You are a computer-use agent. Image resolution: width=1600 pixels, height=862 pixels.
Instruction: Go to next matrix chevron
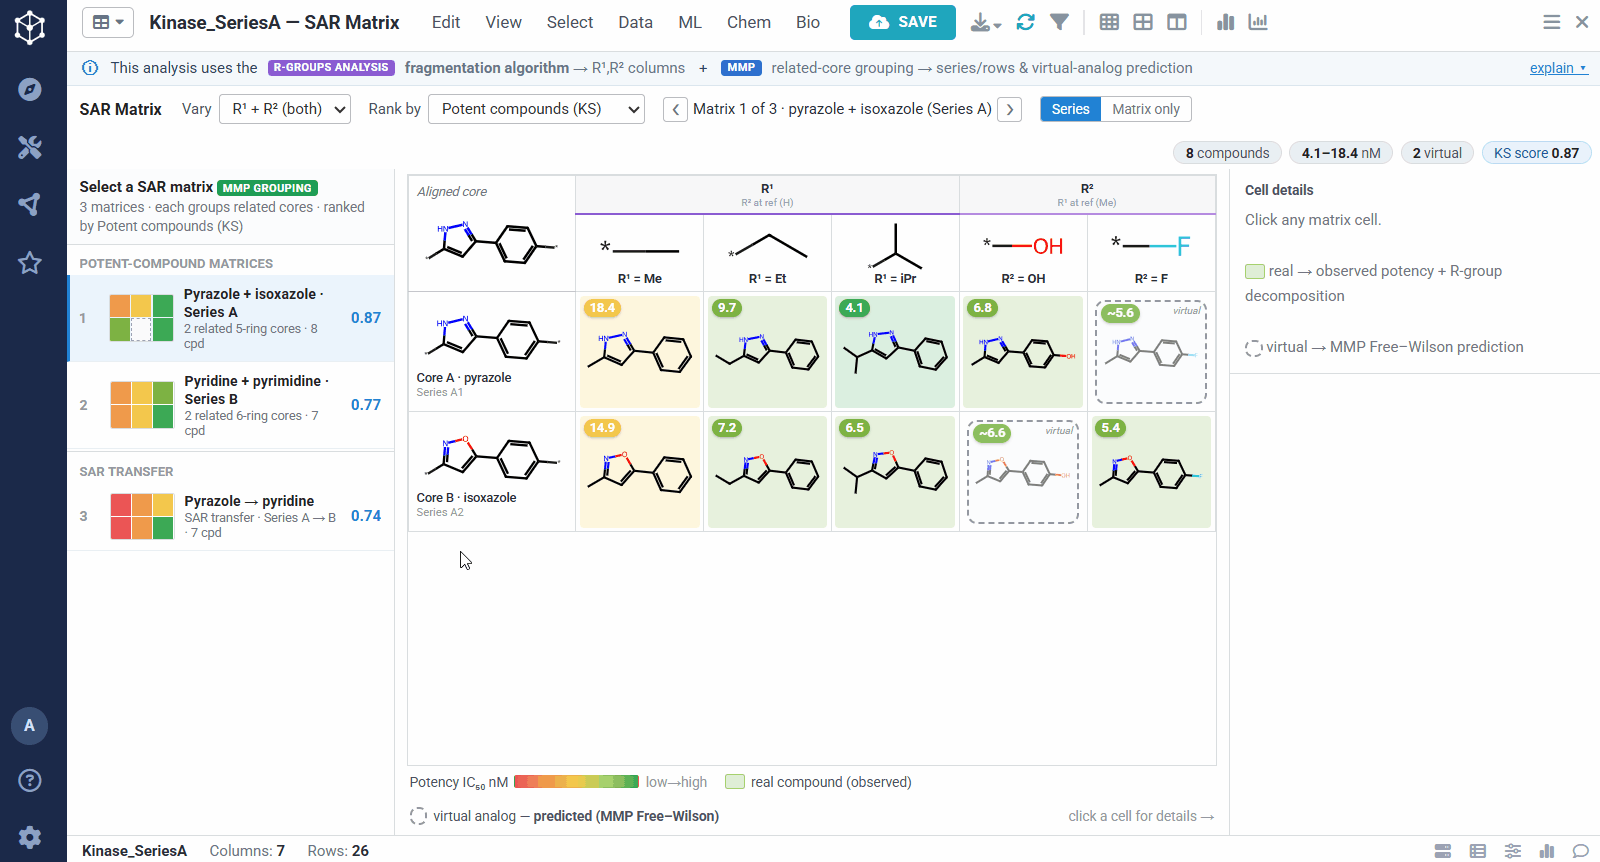tap(1009, 109)
